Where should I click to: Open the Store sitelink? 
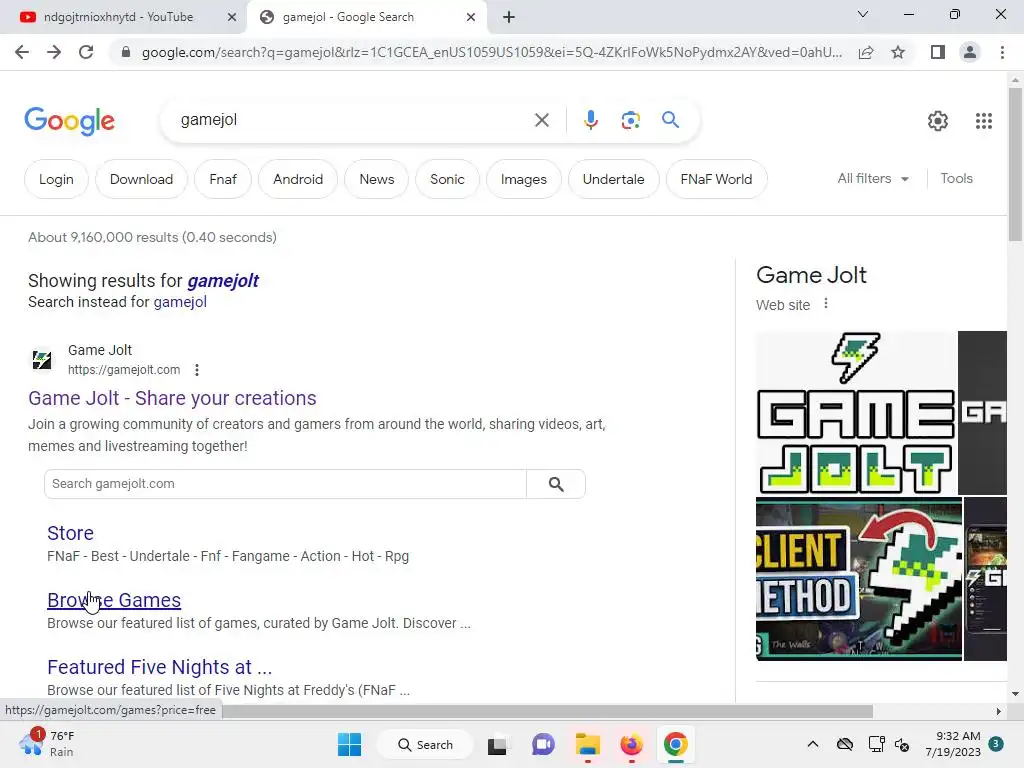point(71,533)
